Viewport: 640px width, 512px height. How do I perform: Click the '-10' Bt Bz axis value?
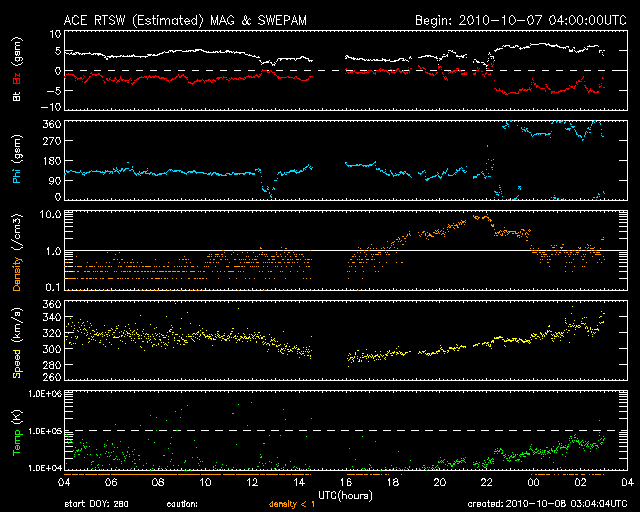tap(52, 107)
